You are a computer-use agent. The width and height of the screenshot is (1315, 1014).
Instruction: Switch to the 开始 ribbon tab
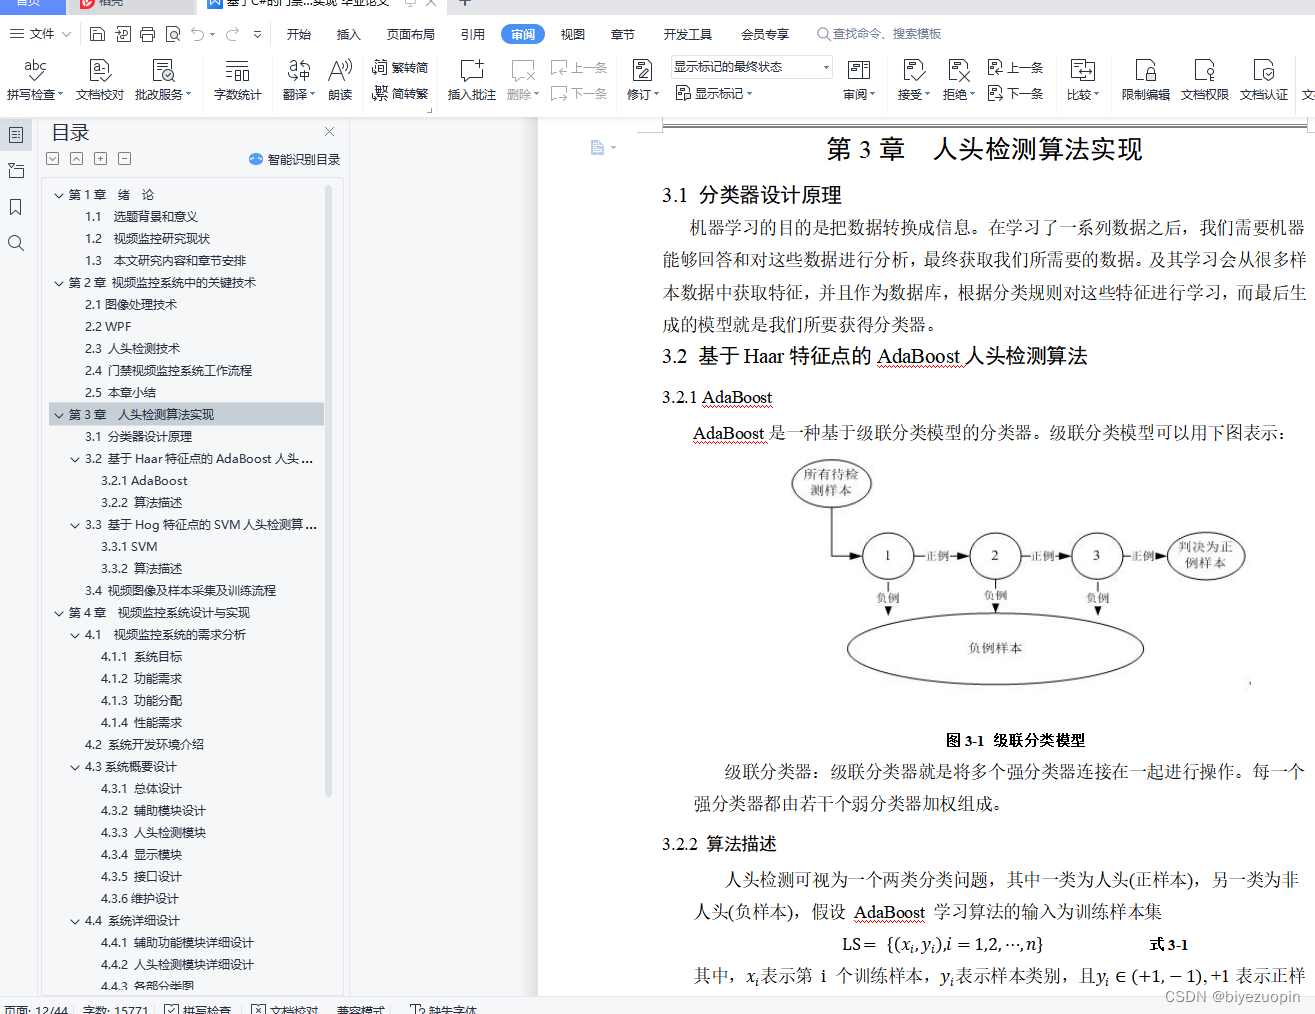(299, 34)
